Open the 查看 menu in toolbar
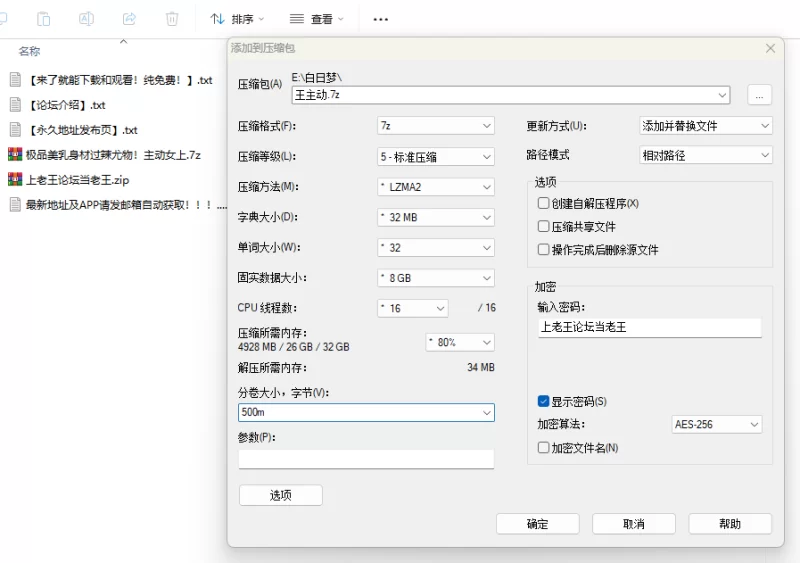 pos(316,19)
